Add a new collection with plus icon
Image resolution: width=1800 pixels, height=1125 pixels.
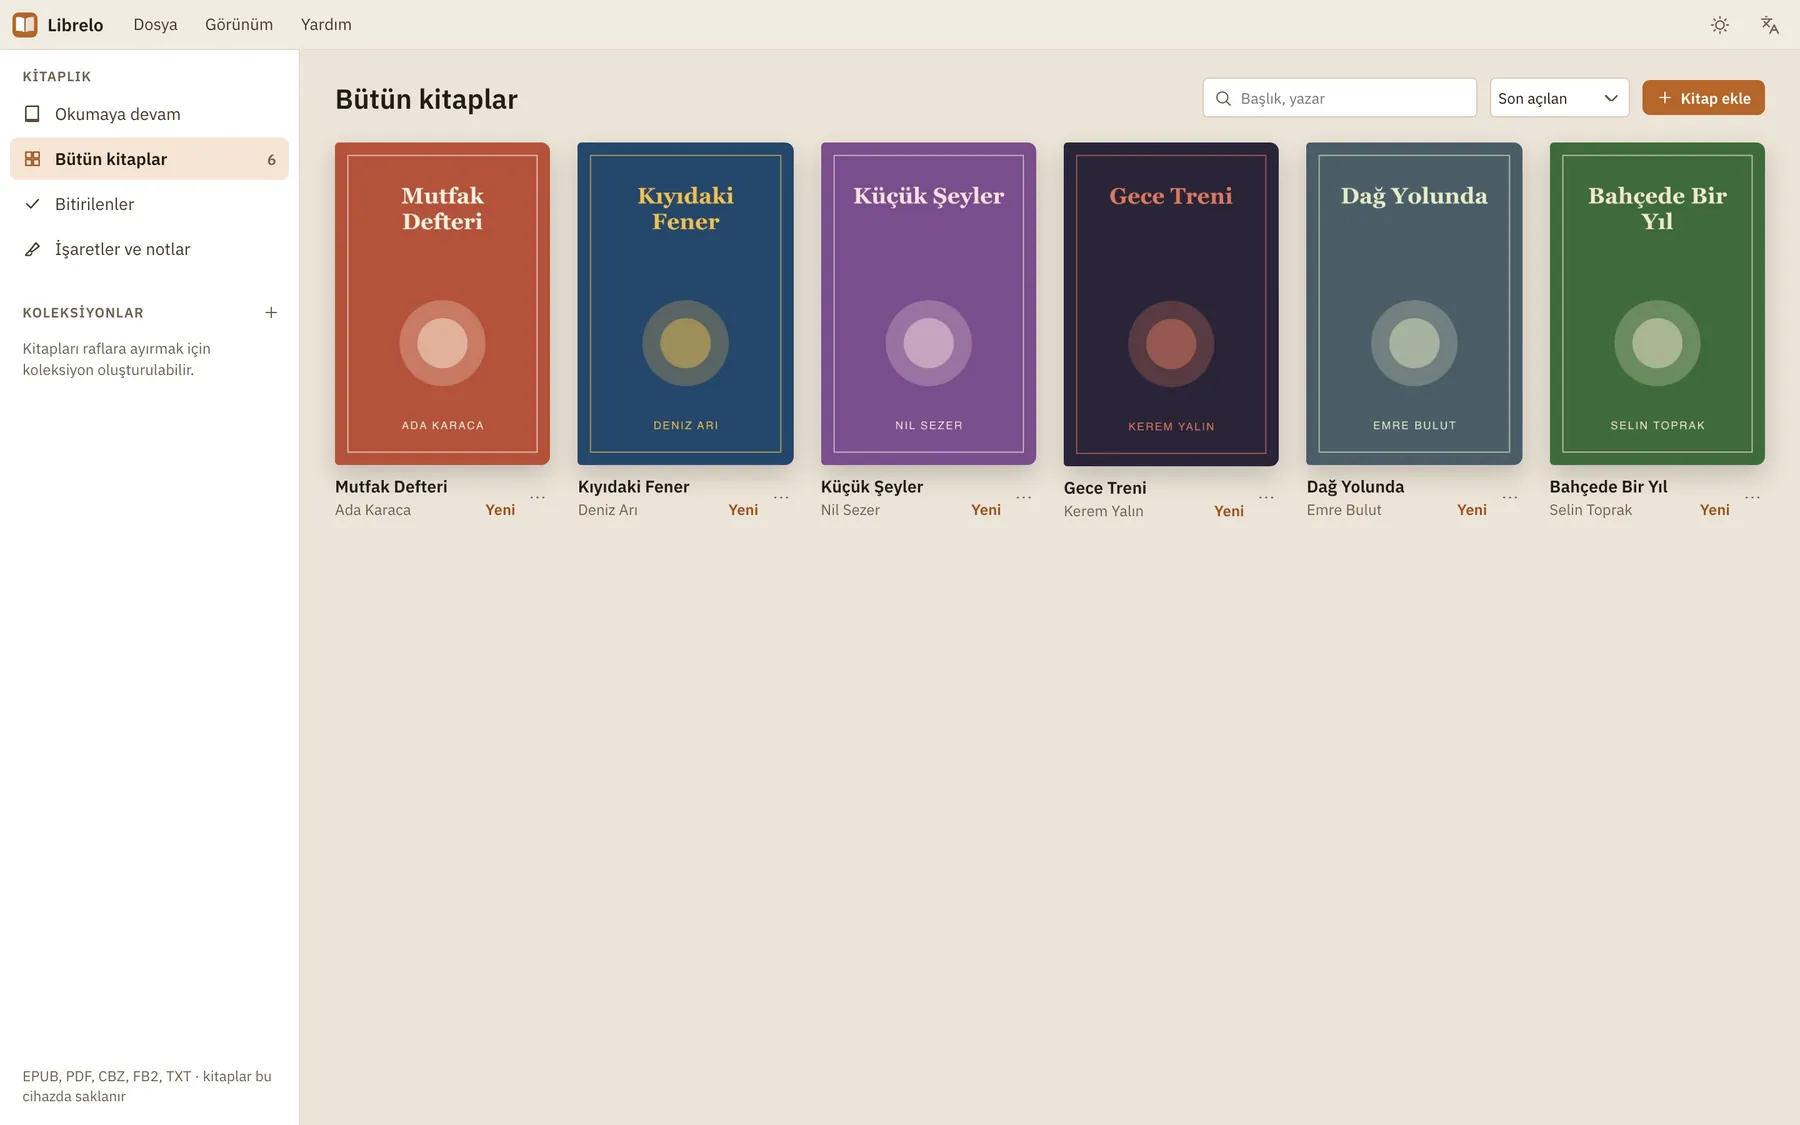[x=271, y=313]
